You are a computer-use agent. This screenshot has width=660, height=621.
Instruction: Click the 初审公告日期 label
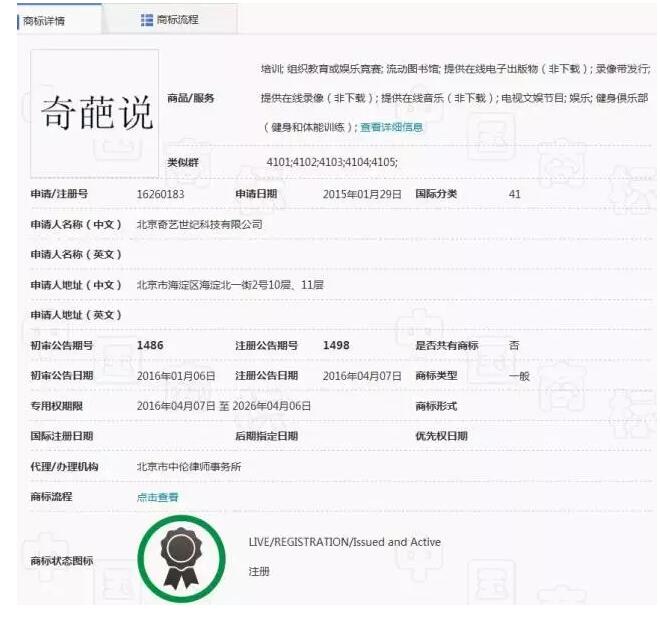pos(61,376)
